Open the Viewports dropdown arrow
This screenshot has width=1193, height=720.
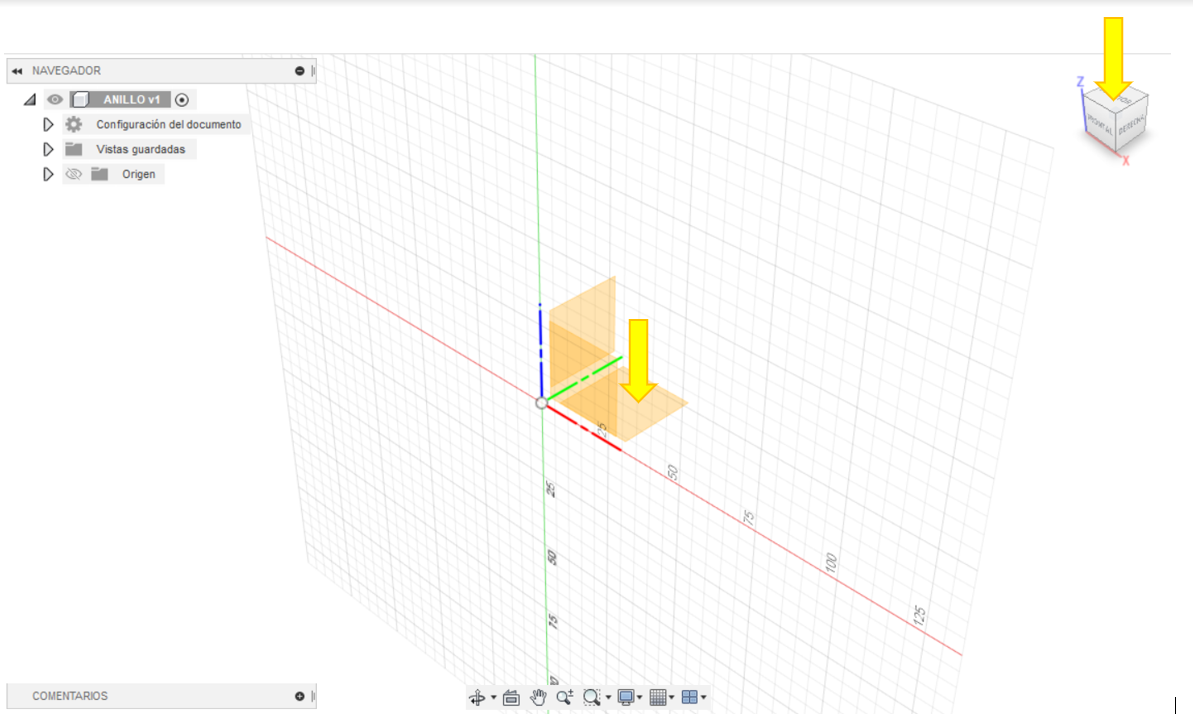tap(704, 697)
